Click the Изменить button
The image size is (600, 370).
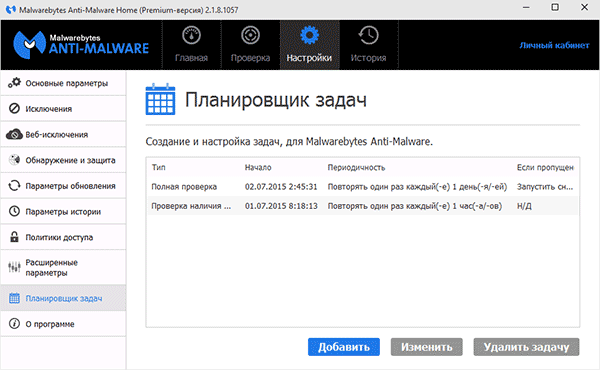coord(426,347)
